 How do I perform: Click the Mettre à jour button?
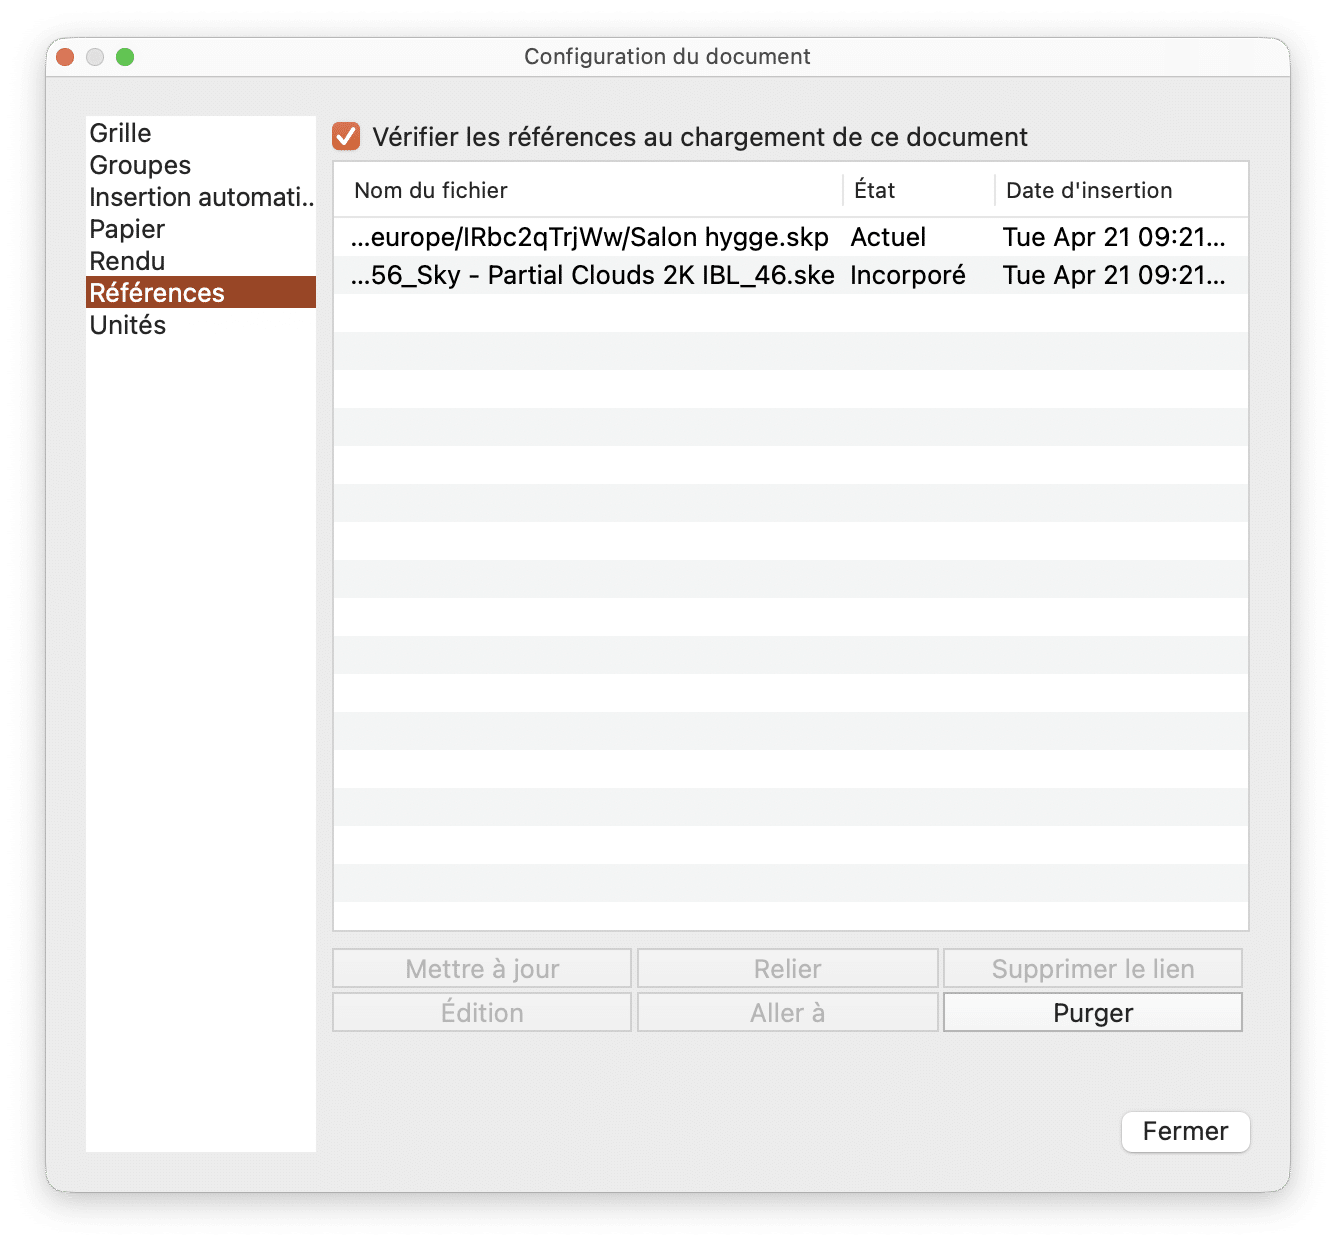pos(482,969)
